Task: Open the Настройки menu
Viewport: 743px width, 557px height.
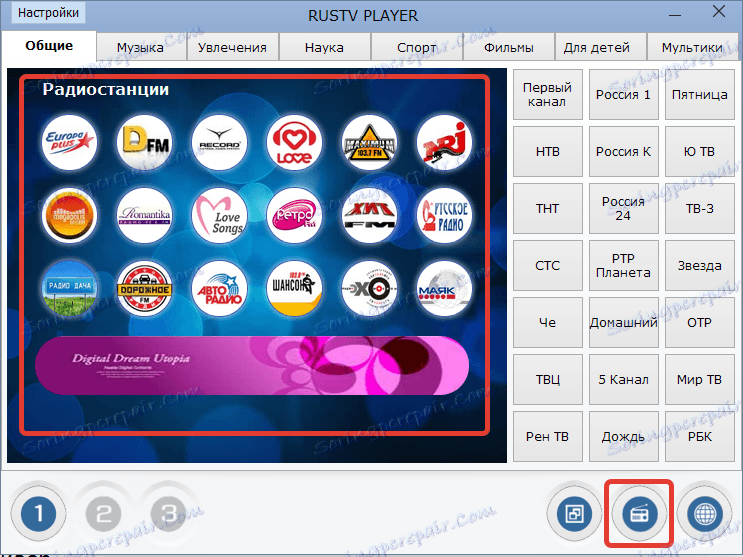Action: click(x=48, y=13)
